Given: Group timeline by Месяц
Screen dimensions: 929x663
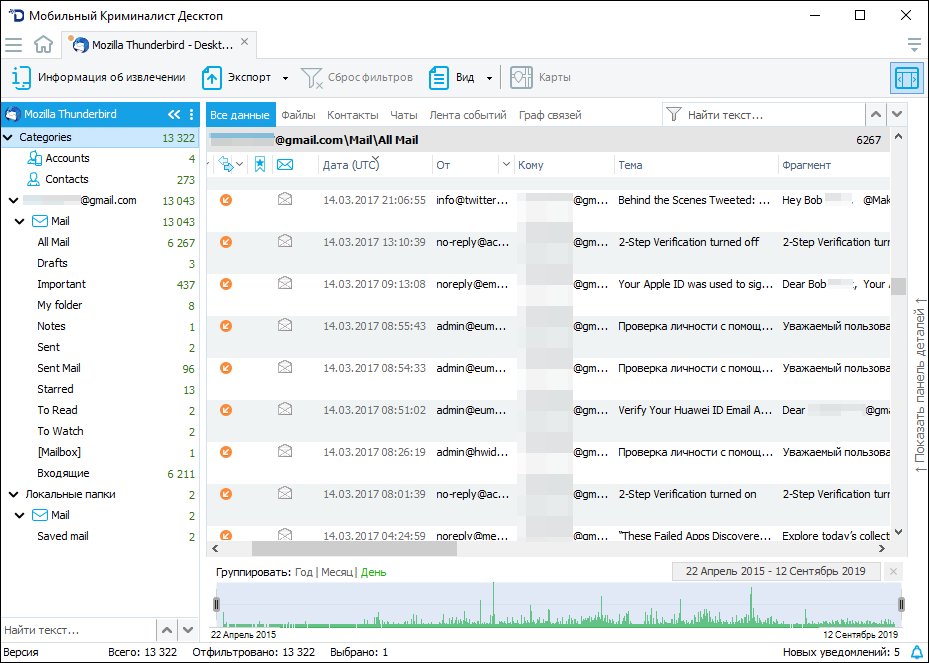Looking at the screenshot, I should point(337,572).
